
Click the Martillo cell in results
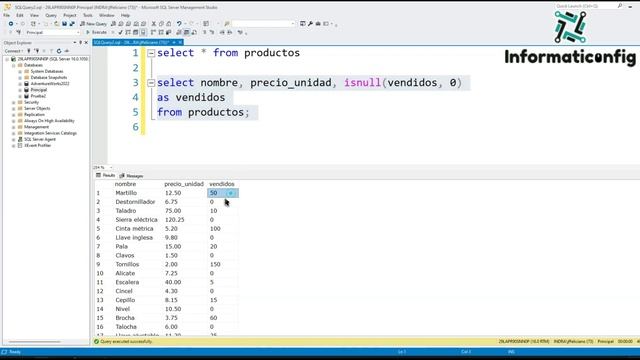pyautogui.click(x=126, y=193)
